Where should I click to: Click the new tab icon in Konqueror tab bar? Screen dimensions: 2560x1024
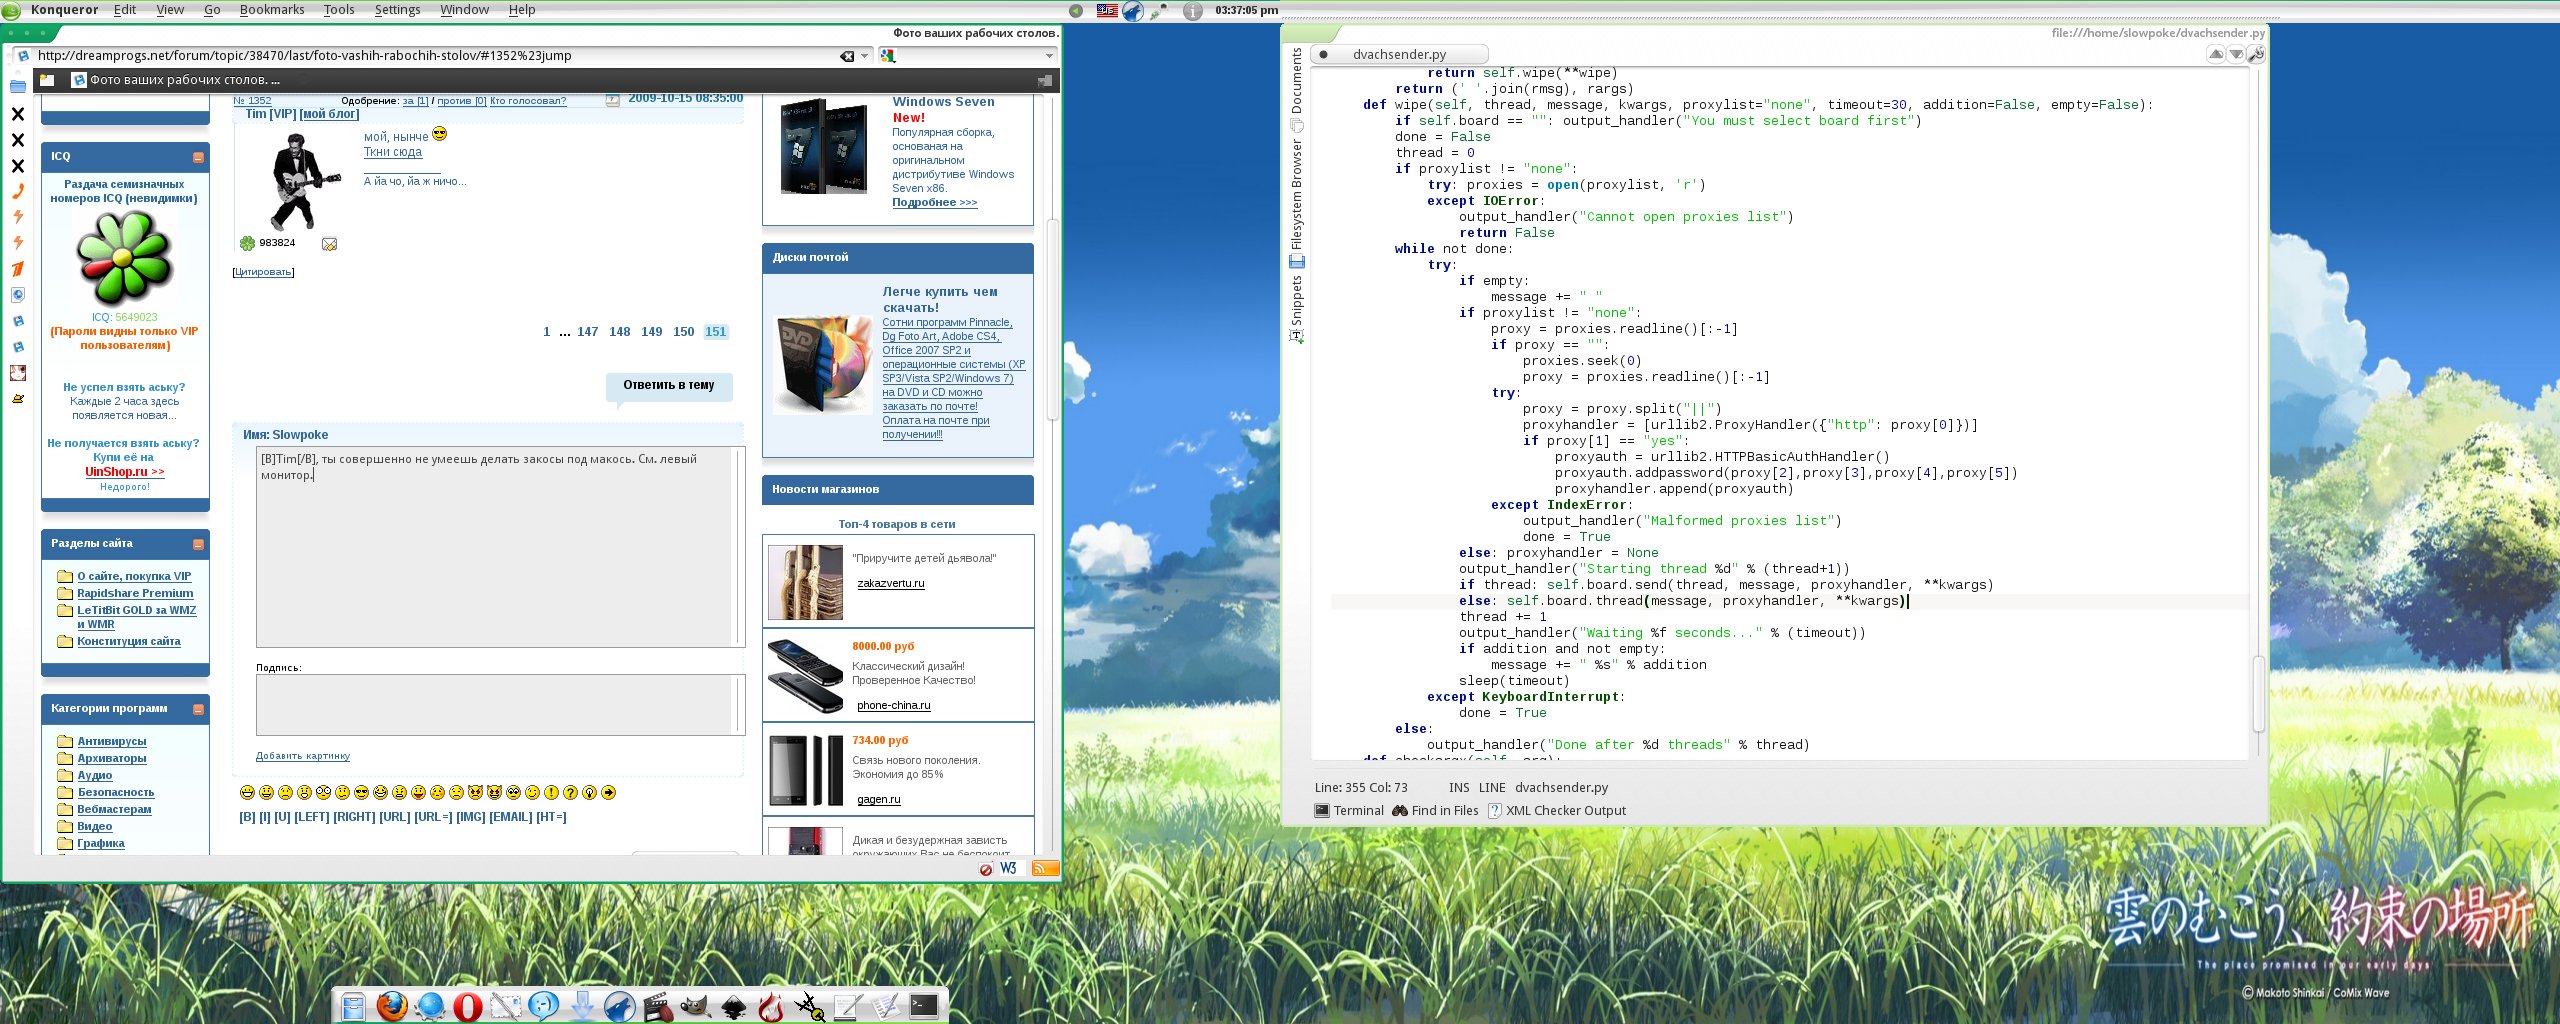click(x=47, y=80)
